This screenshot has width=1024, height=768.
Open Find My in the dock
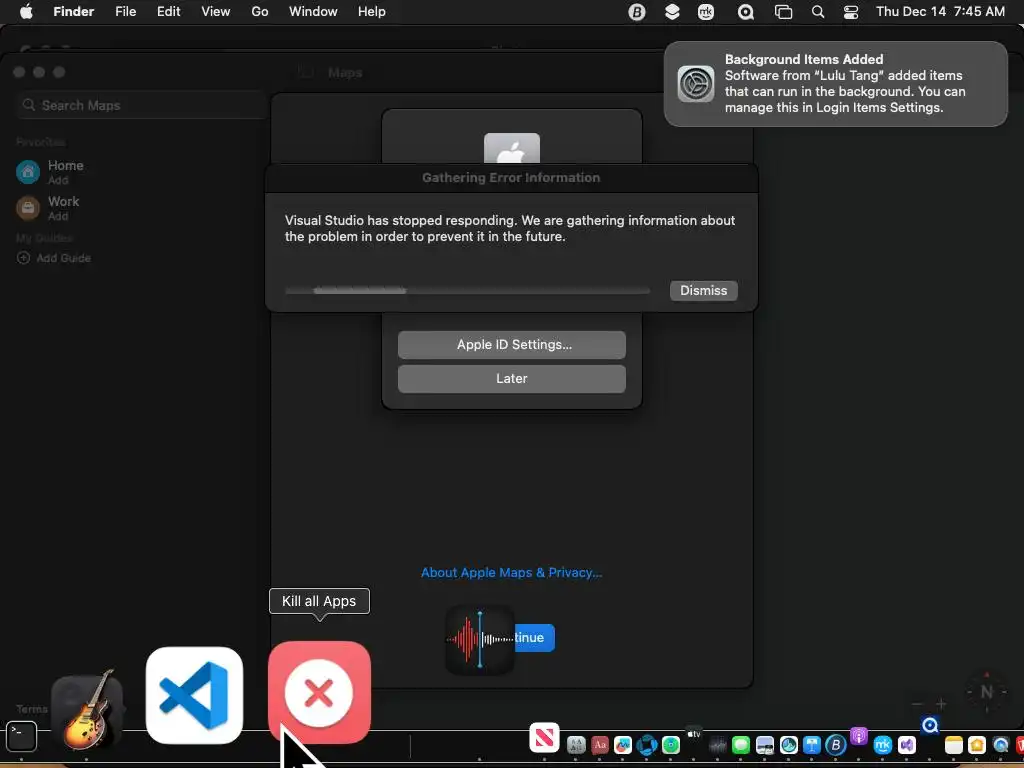(671, 745)
